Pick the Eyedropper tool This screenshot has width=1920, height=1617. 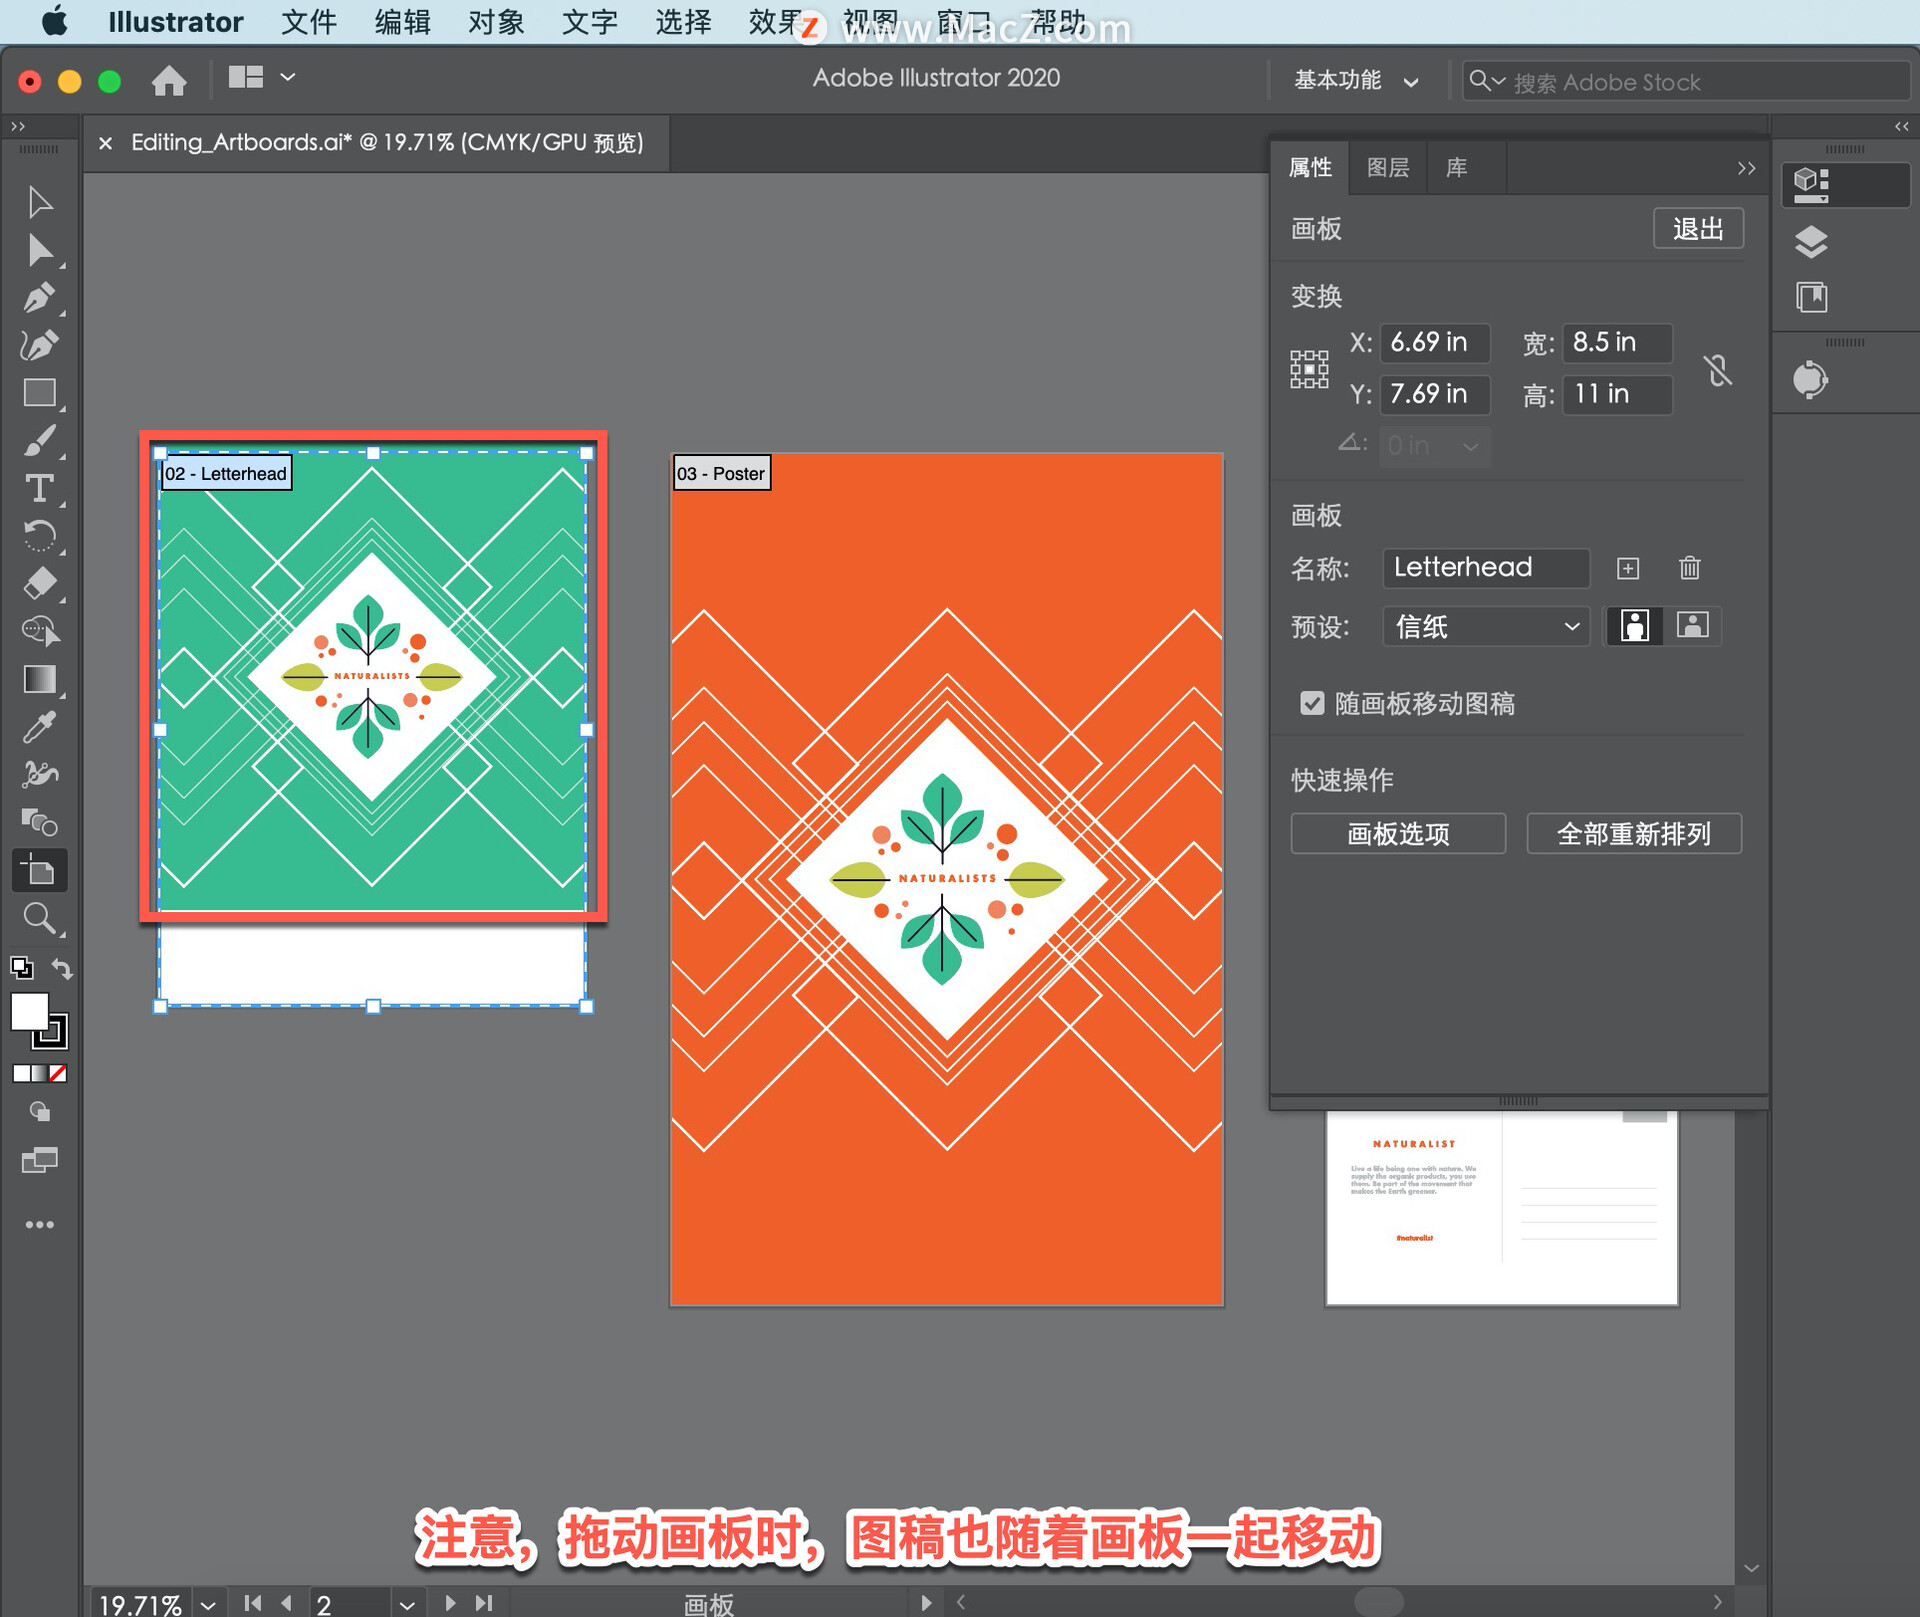(40, 727)
